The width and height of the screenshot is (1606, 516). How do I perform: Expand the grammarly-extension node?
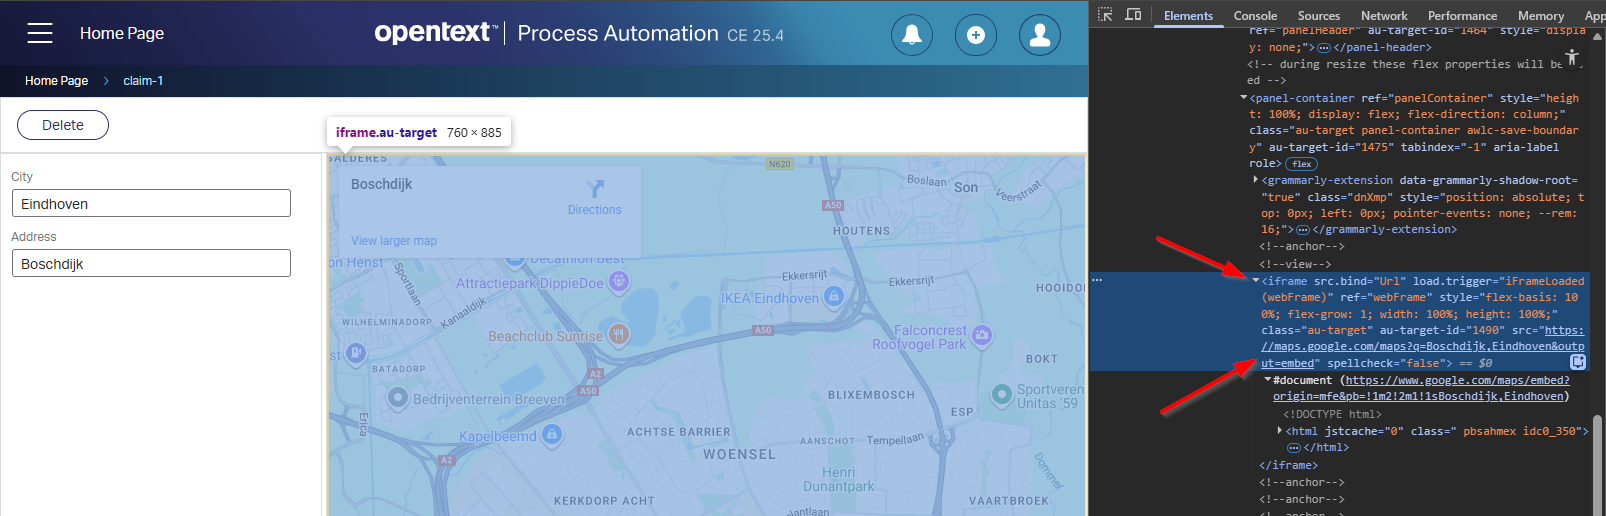[x=1256, y=180]
